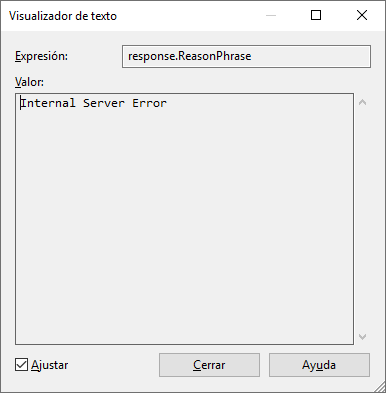Click the vertical scrollbar track
The width and height of the screenshot is (386, 393).
tap(362, 219)
